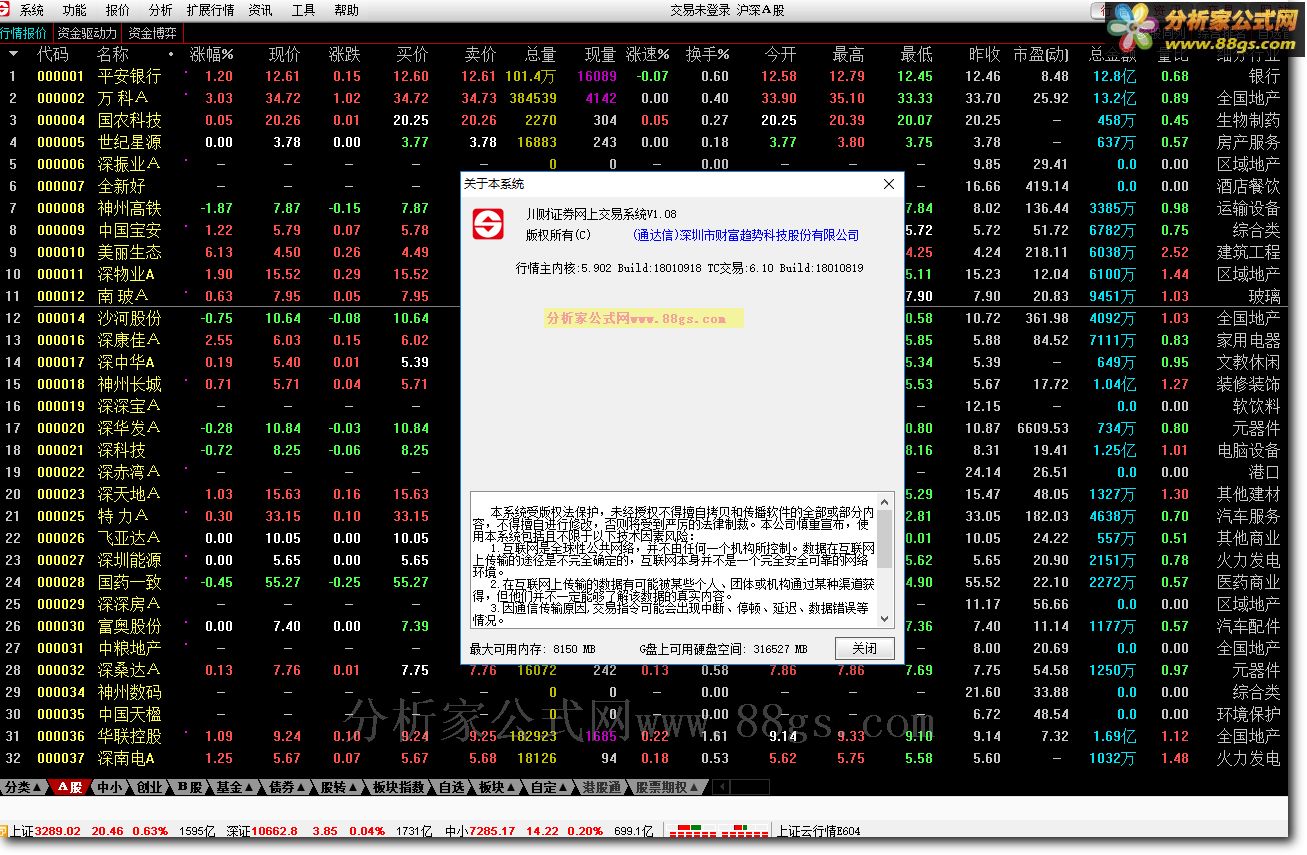Switch to the 中小 tab
This screenshot has width=1307, height=855.
(110, 787)
